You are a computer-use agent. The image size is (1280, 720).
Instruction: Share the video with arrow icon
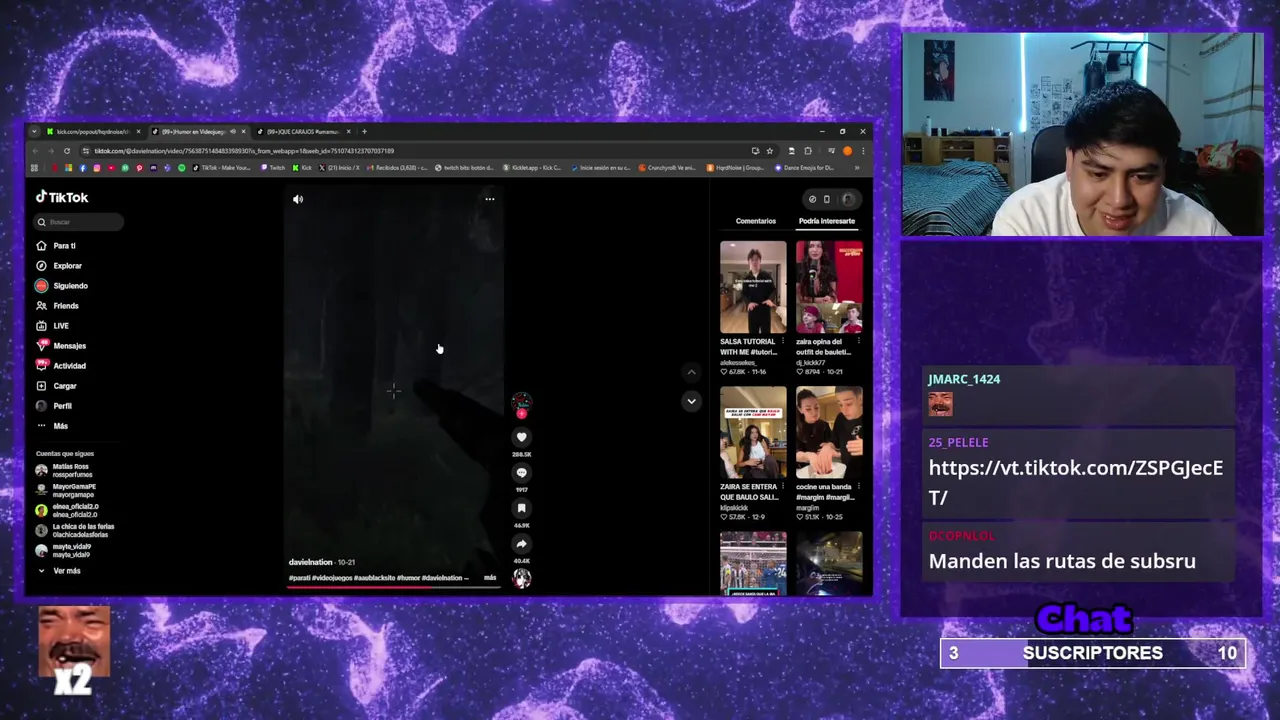click(521, 544)
